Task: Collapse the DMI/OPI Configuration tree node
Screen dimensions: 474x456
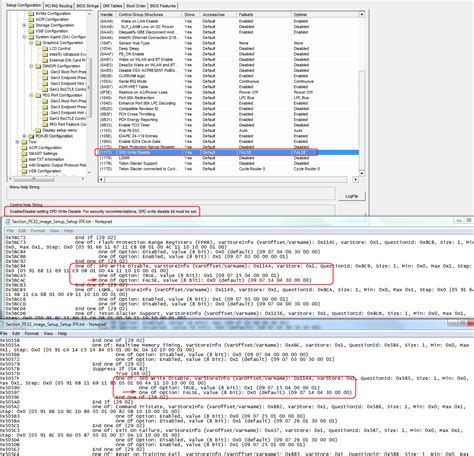Action: pyautogui.click(x=31, y=66)
